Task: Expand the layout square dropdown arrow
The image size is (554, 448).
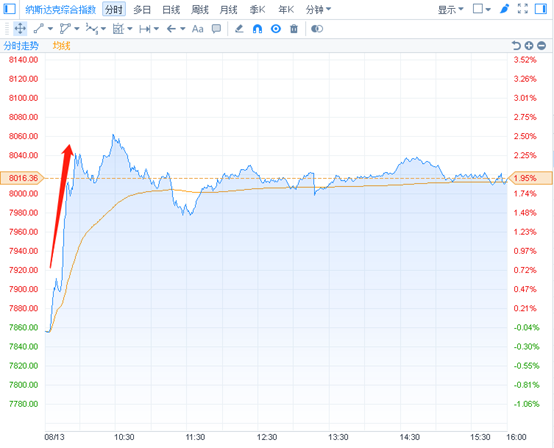Action: 488,9
